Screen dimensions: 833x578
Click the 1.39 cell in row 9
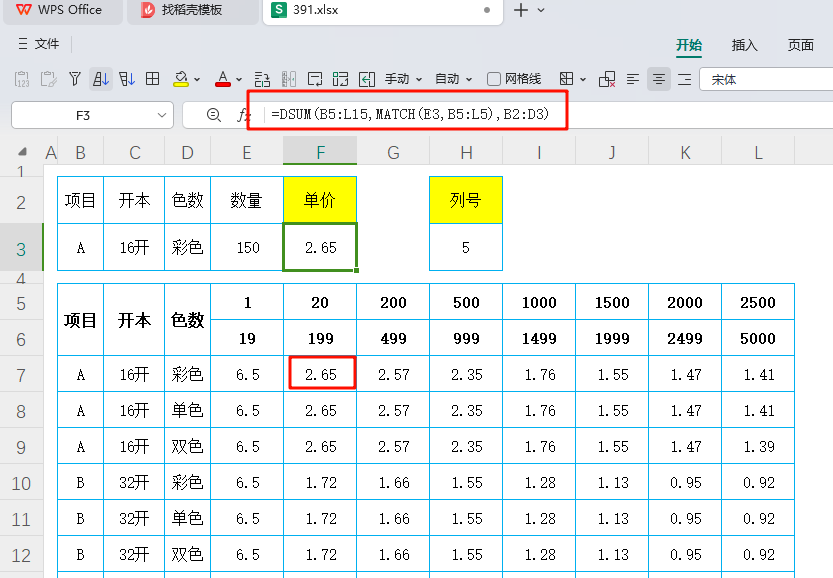[x=758, y=447]
